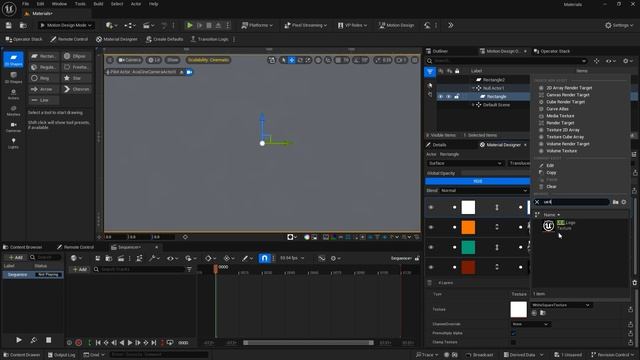Toggle visibility of the dark red layer
This screenshot has width=640, height=360.
tap(431, 267)
